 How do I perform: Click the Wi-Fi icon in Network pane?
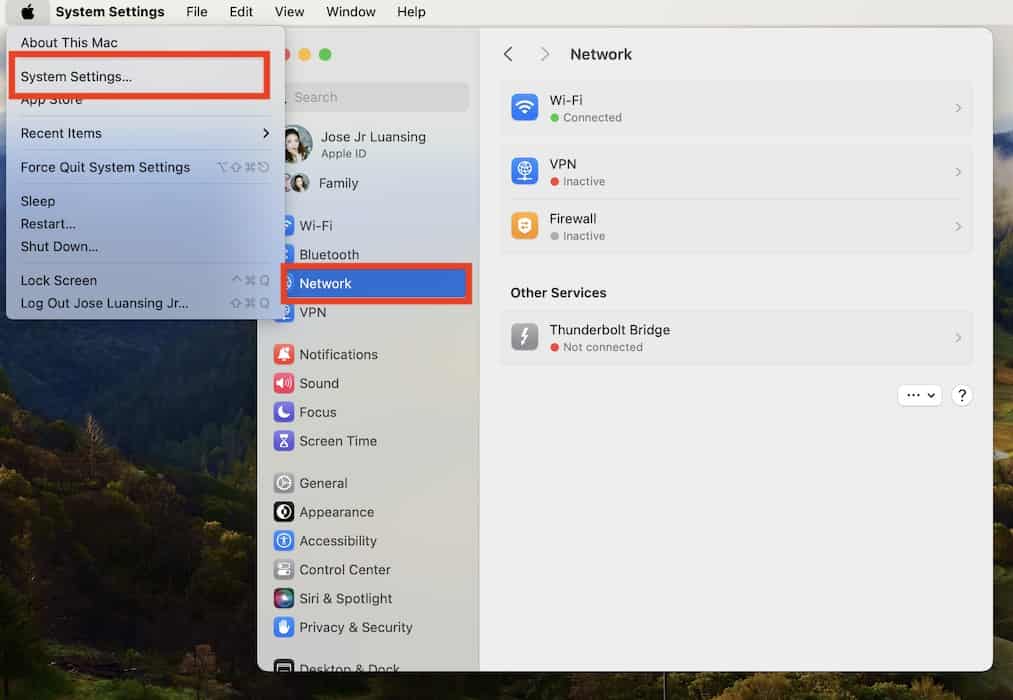pyautogui.click(x=524, y=108)
